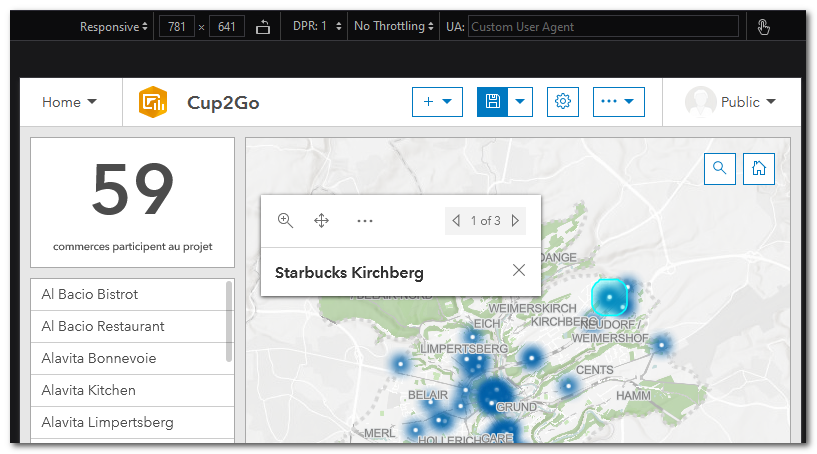
Task: Open the Responsive device dropdown
Action: click(x=114, y=27)
